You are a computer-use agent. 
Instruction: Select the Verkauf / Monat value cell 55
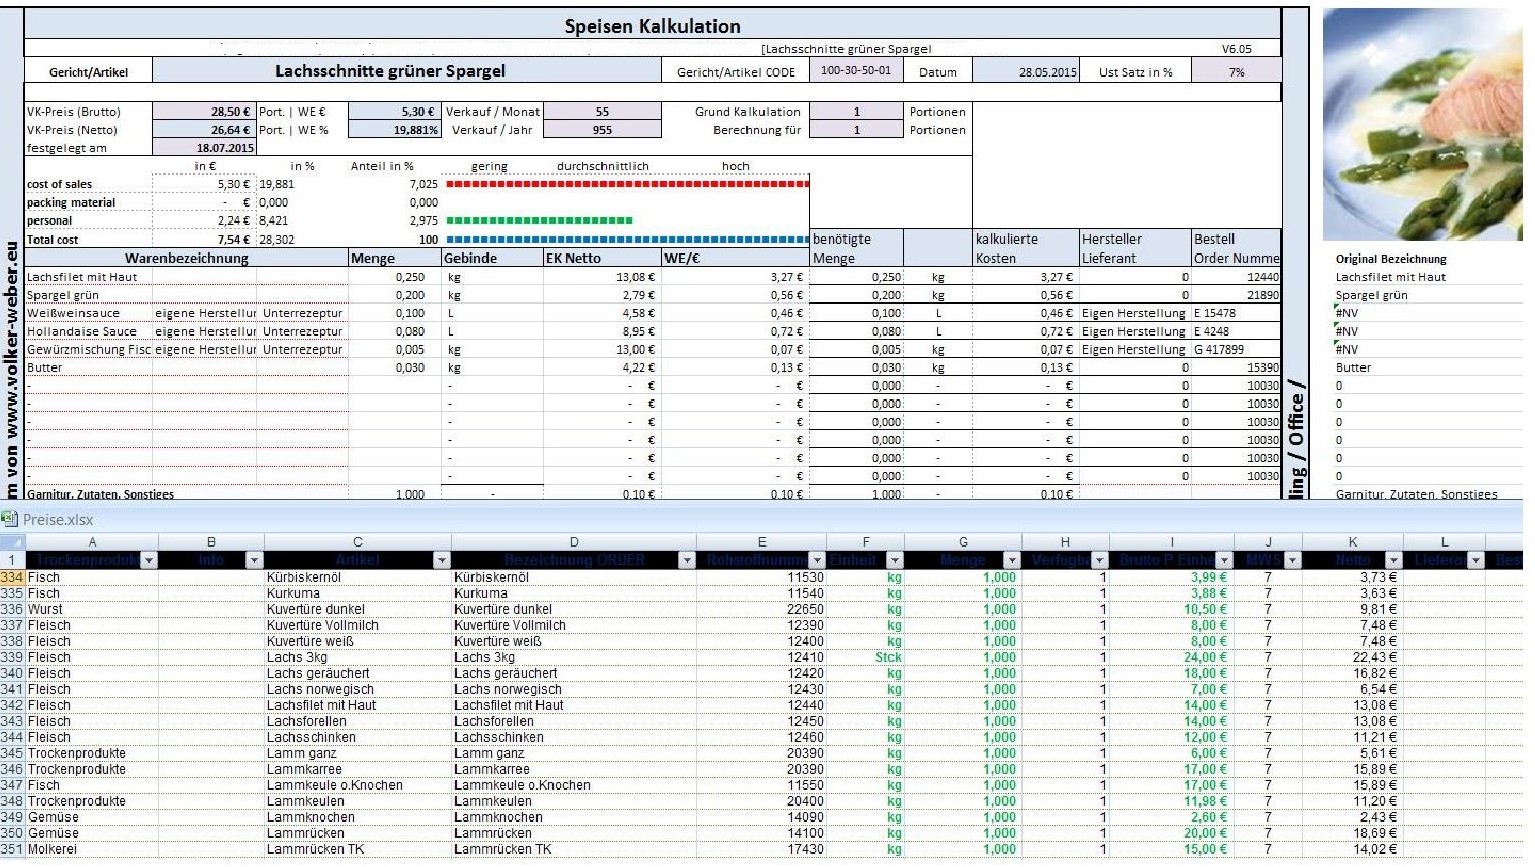click(x=602, y=112)
